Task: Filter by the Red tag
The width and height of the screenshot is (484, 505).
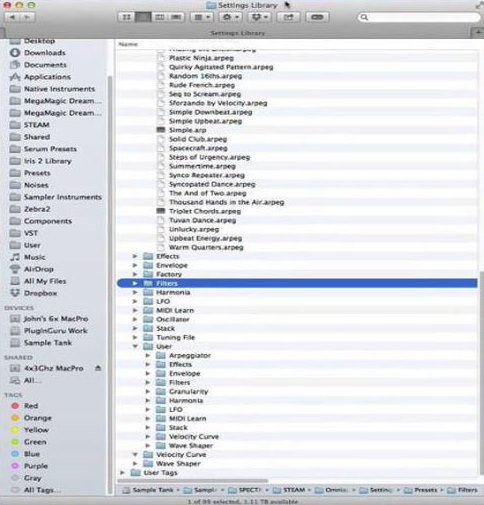Action: pyautogui.click(x=31, y=405)
